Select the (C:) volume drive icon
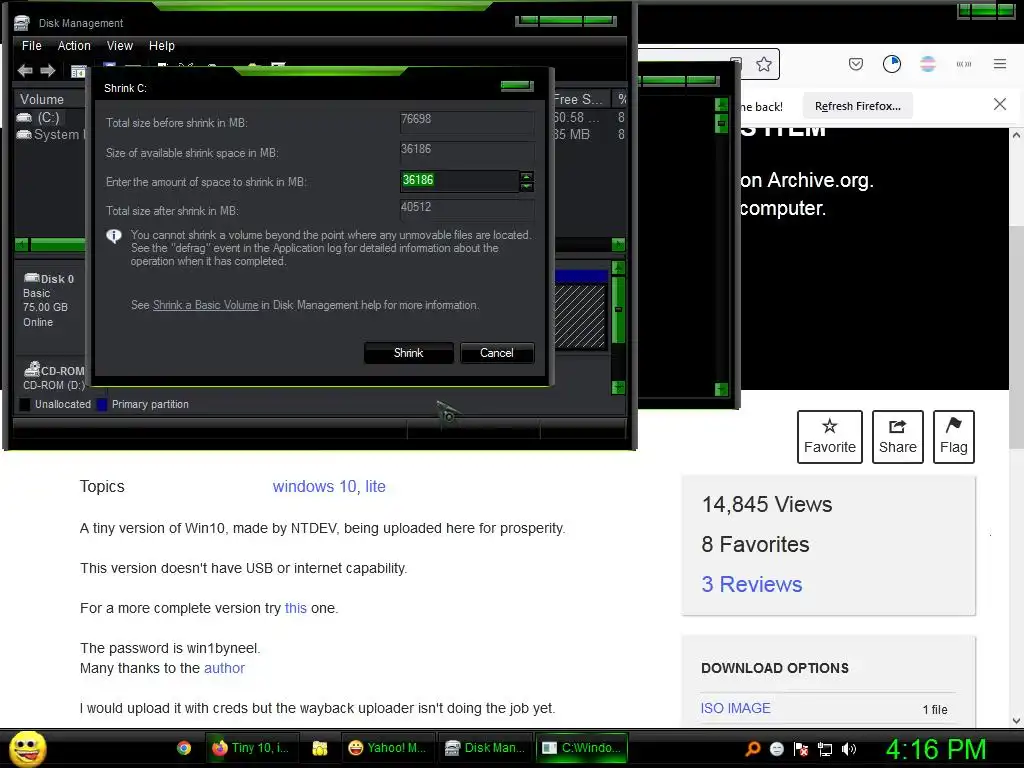1024x768 pixels. pyautogui.click(x=24, y=118)
